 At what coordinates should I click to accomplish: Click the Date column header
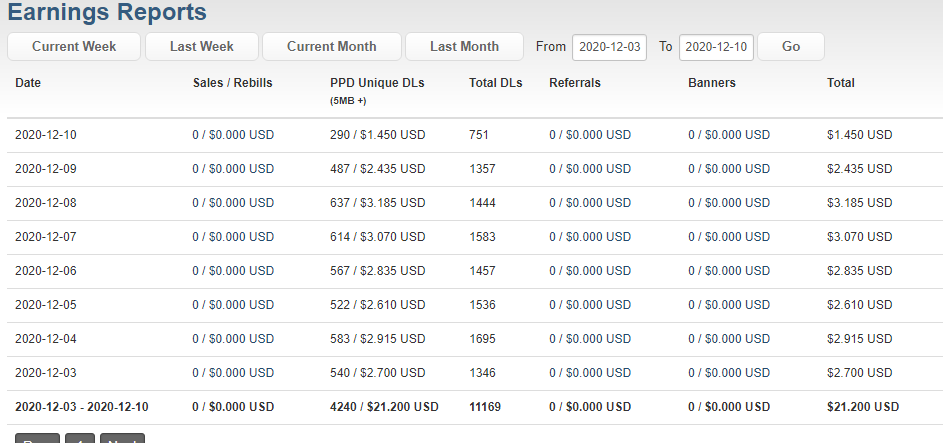click(28, 83)
